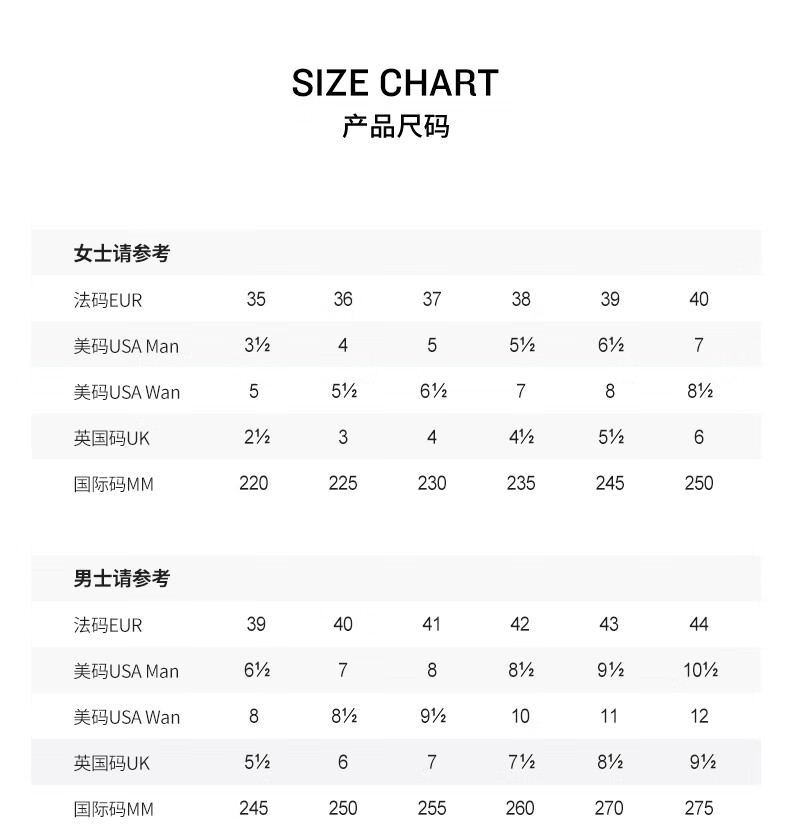Click 法码EUR label in women's table
790x839 pixels.
tap(108, 300)
